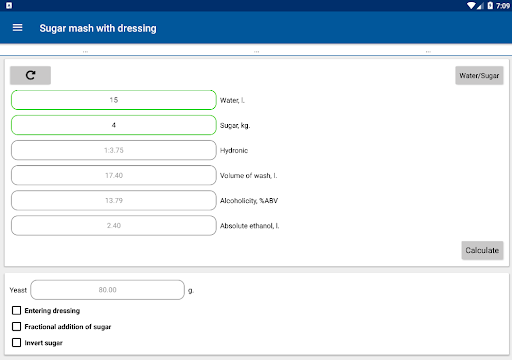This screenshot has width=512, height=360.
Task: Click the refresh reset button
Action: [30, 75]
